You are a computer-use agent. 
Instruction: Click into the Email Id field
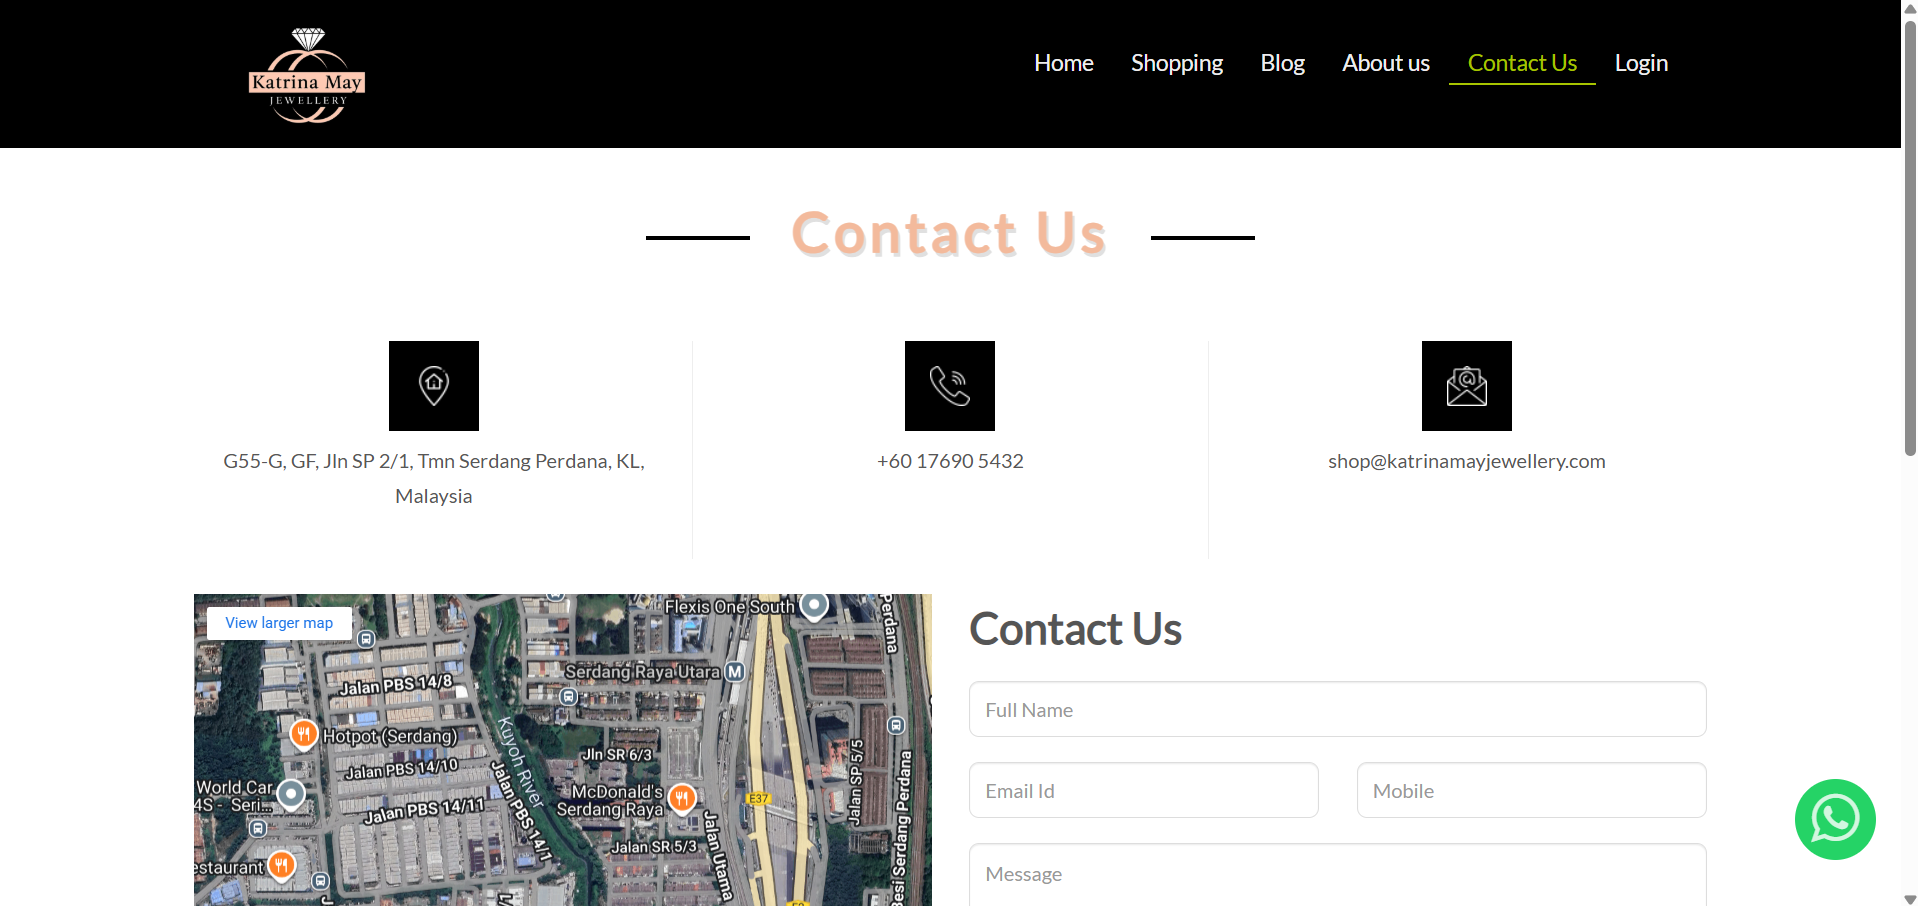[1143, 790]
